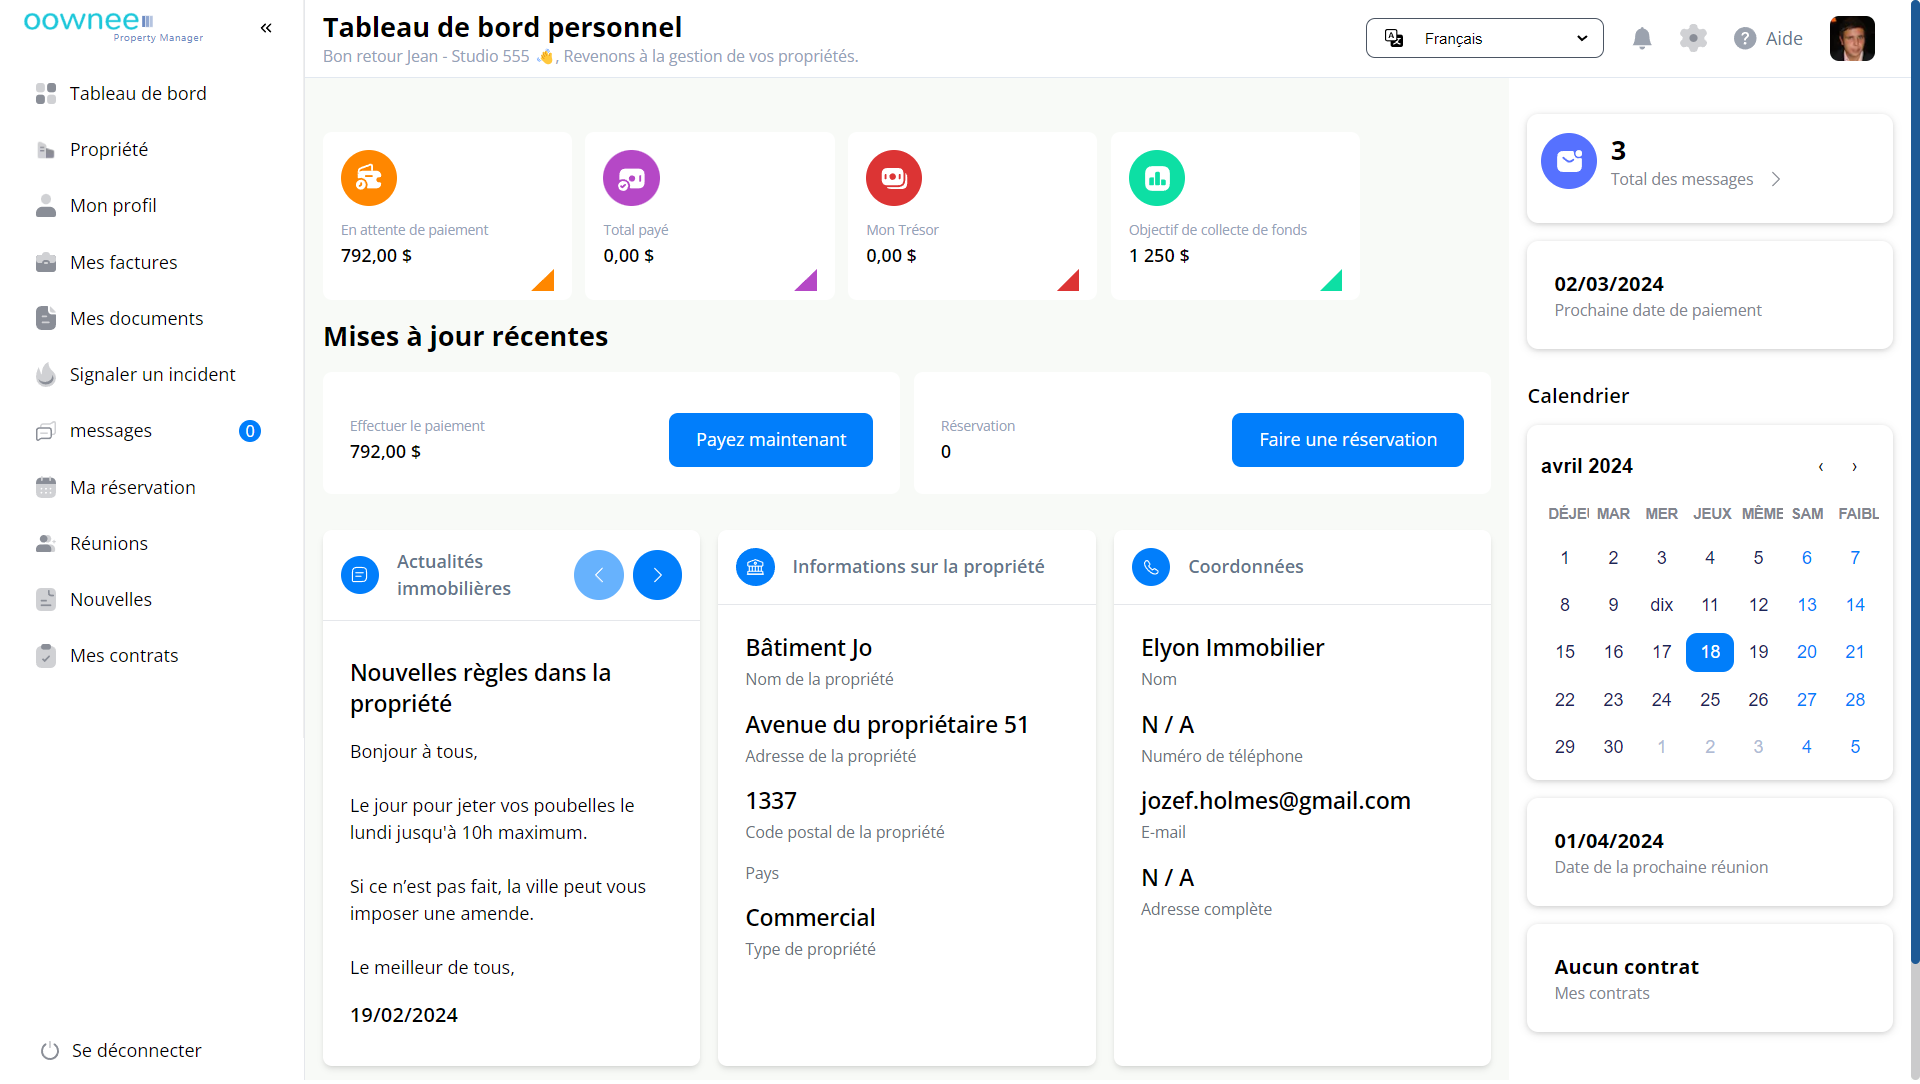Viewport: 1920px width, 1084px height.
Task: Click the Tableau de bord sidebar icon
Action: (x=45, y=92)
